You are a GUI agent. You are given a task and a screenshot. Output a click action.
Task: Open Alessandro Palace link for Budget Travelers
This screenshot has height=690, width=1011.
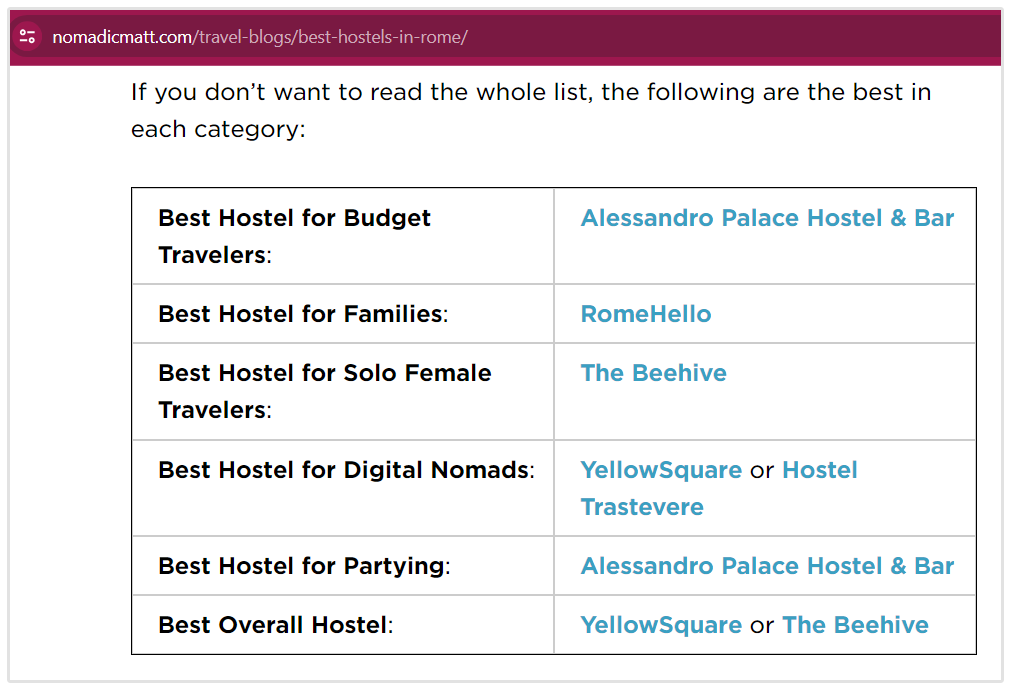[x=767, y=218]
